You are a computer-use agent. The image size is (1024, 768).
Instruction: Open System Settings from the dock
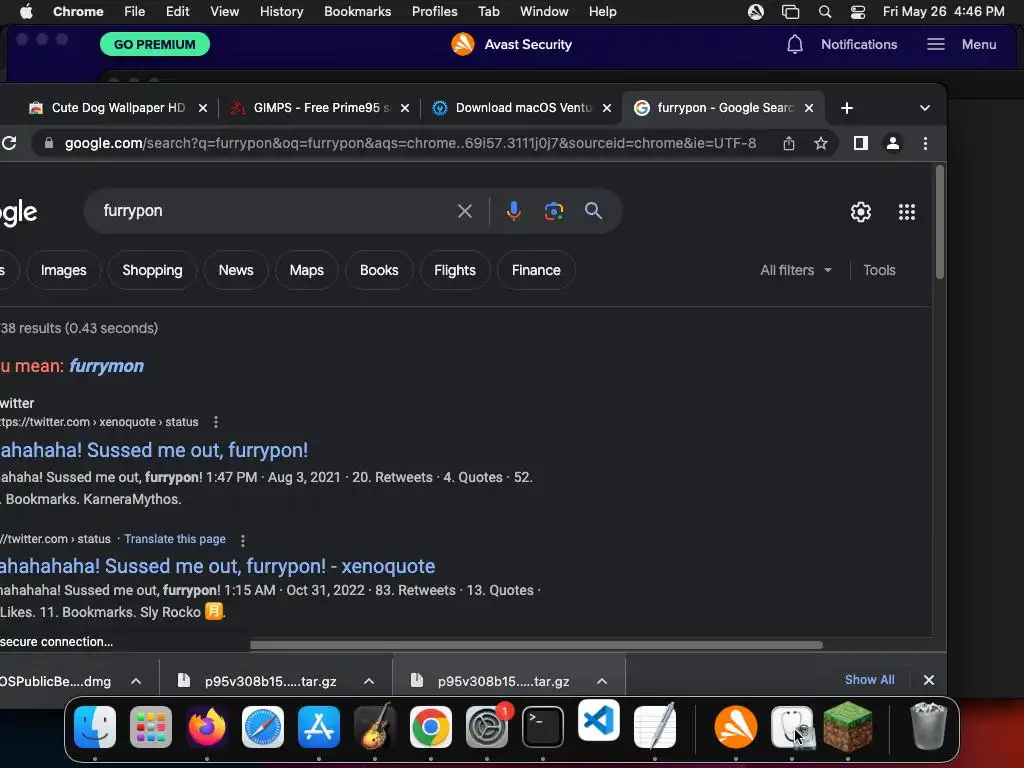pyautogui.click(x=487, y=726)
